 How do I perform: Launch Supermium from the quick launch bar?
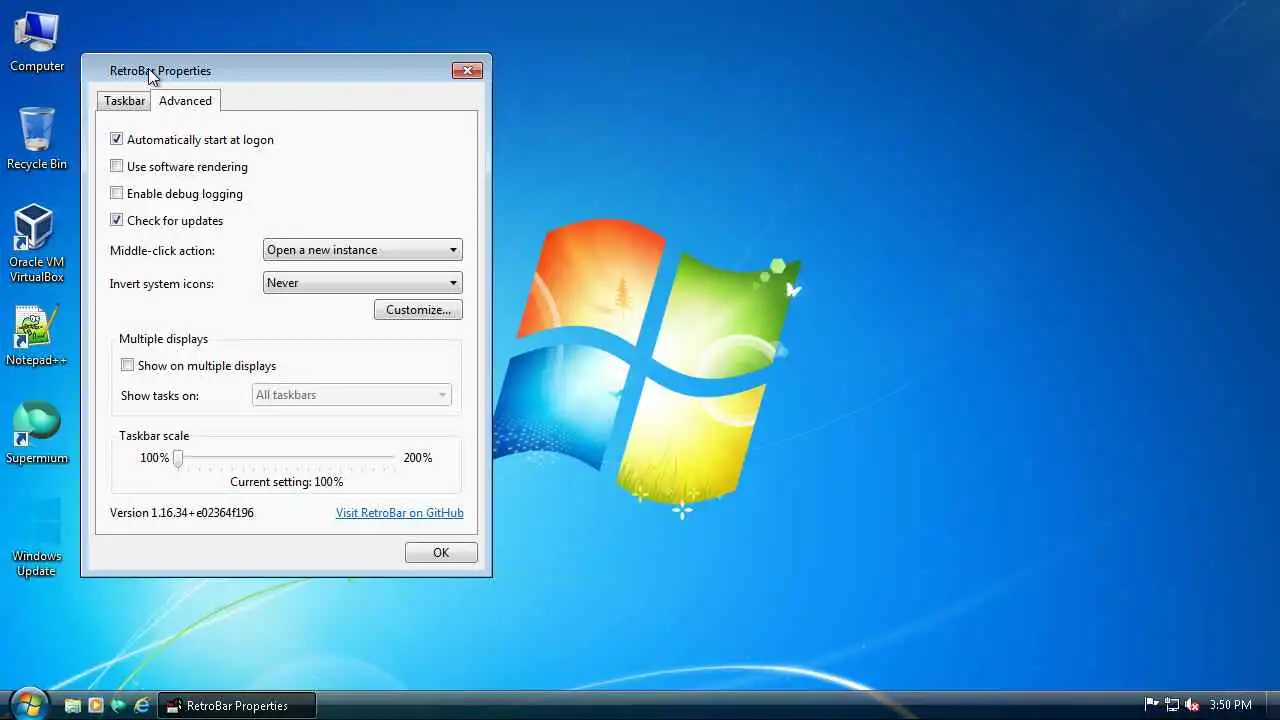click(119, 706)
